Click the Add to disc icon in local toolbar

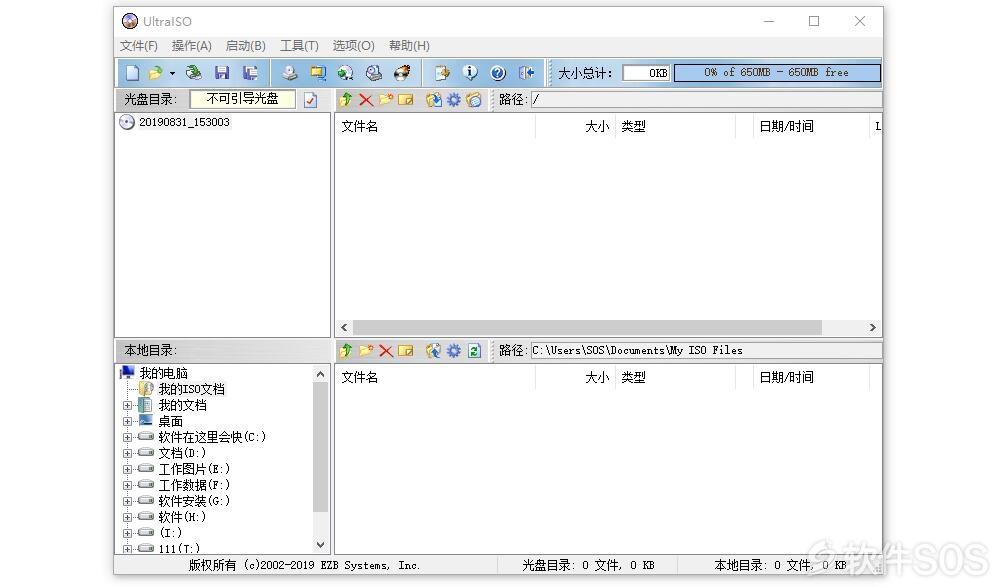tap(433, 350)
